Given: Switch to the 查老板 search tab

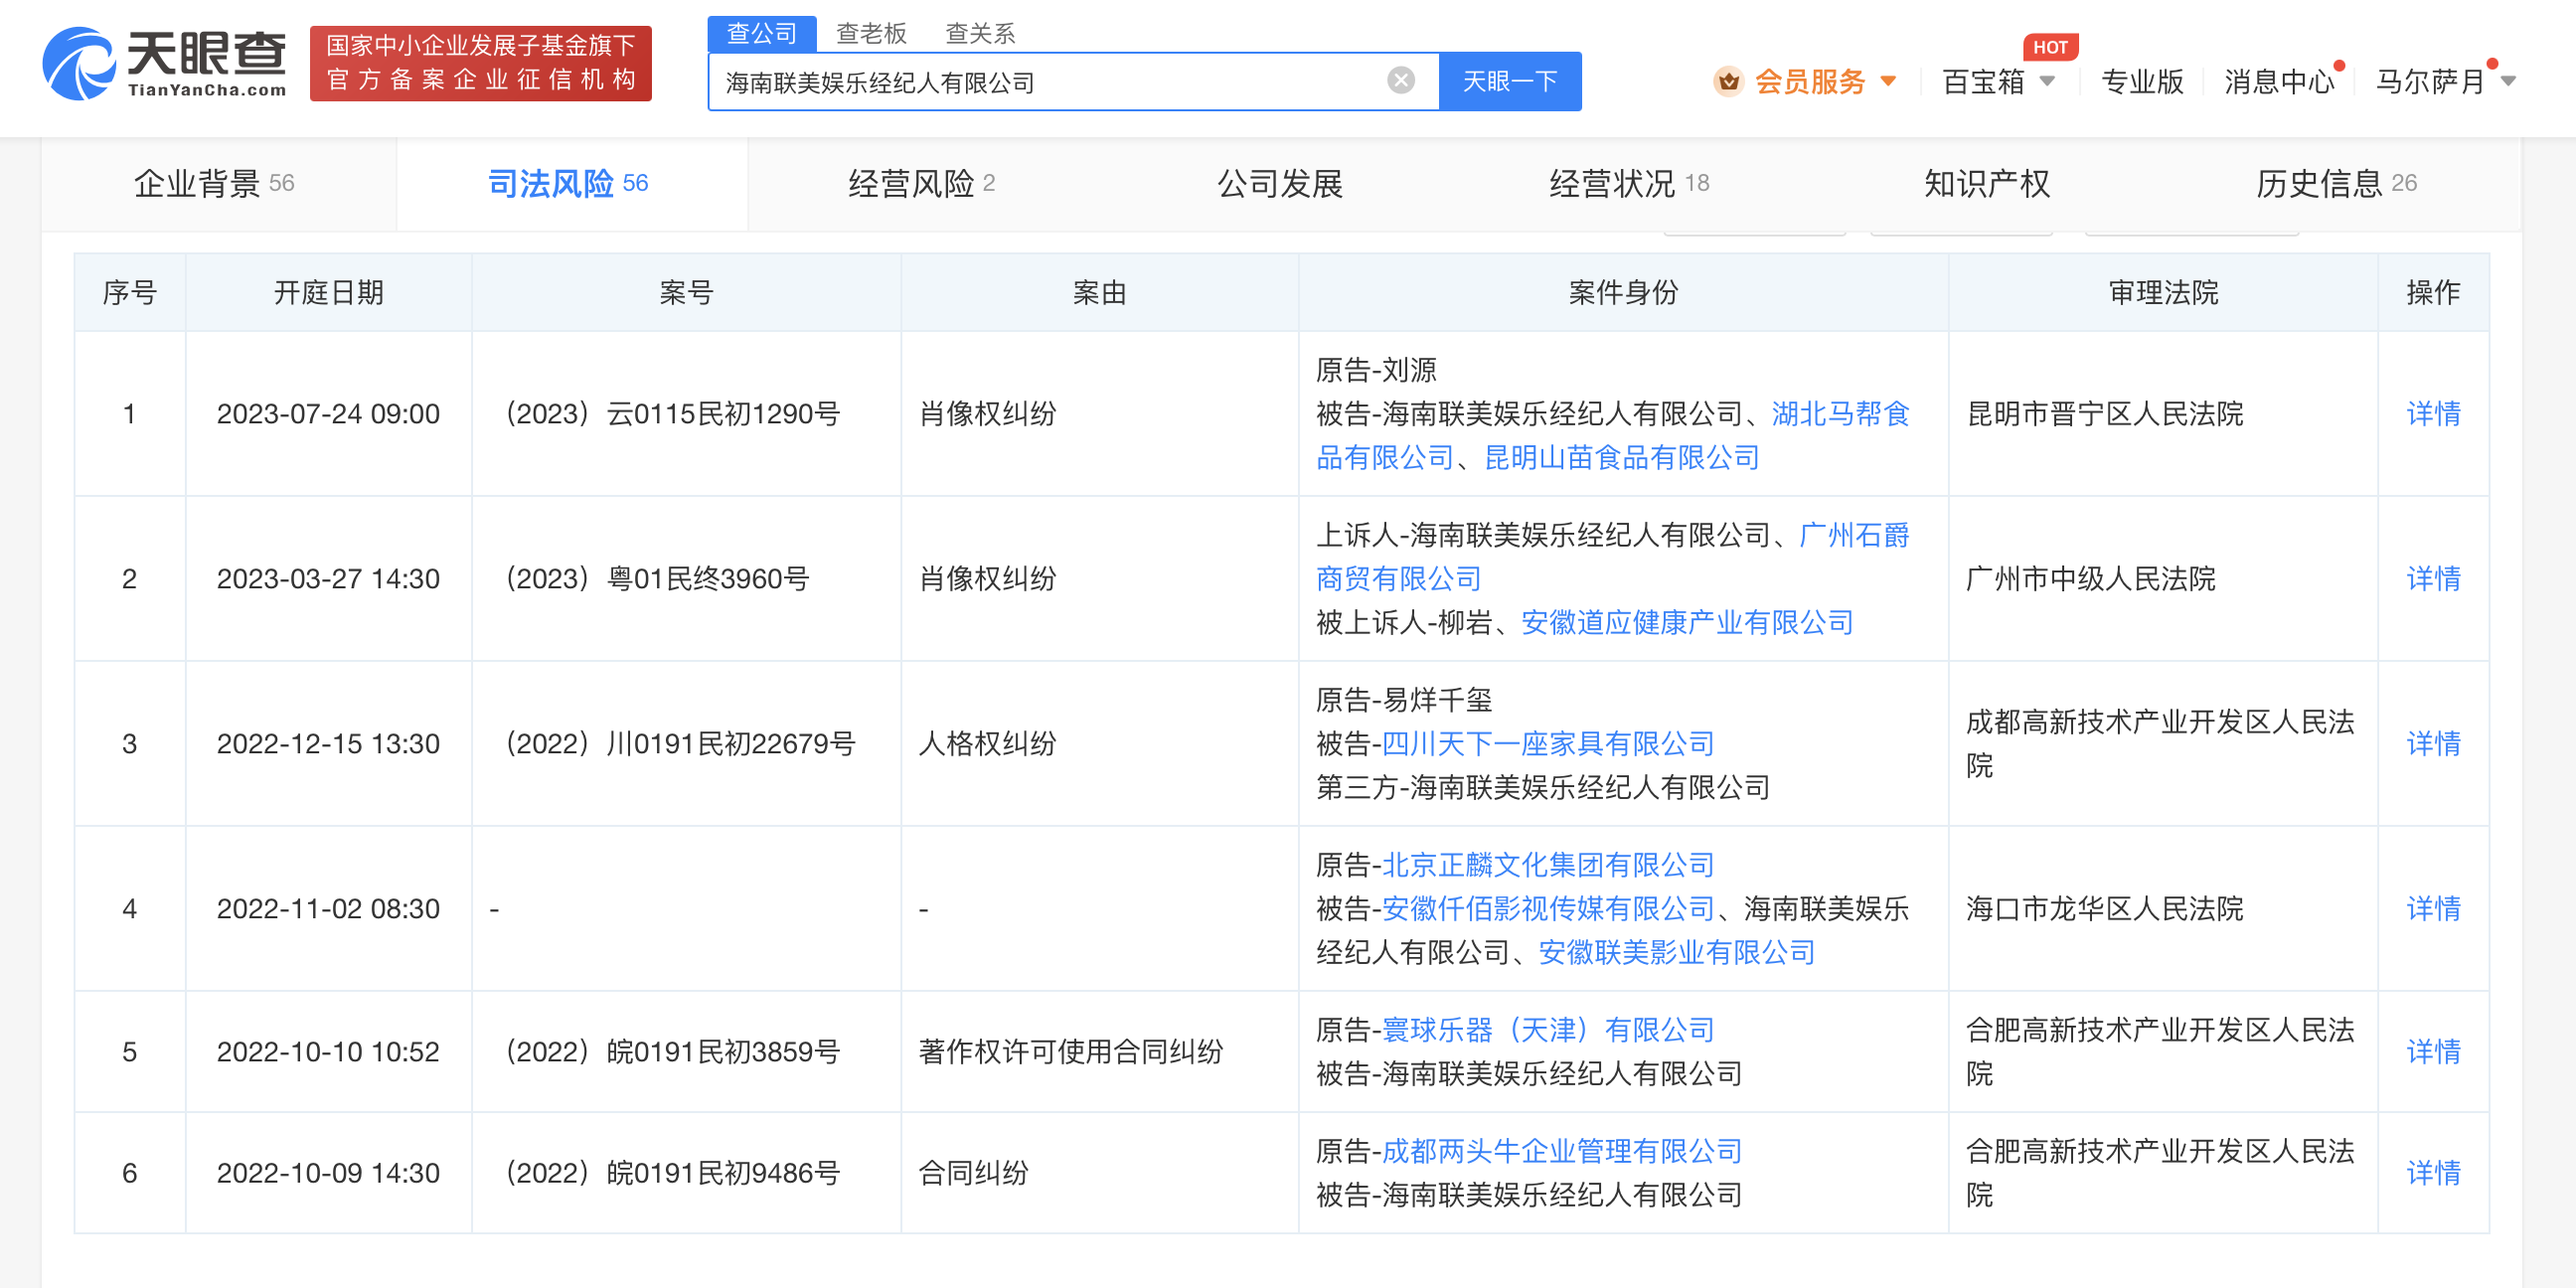Looking at the screenshot, I should (871, 33).
